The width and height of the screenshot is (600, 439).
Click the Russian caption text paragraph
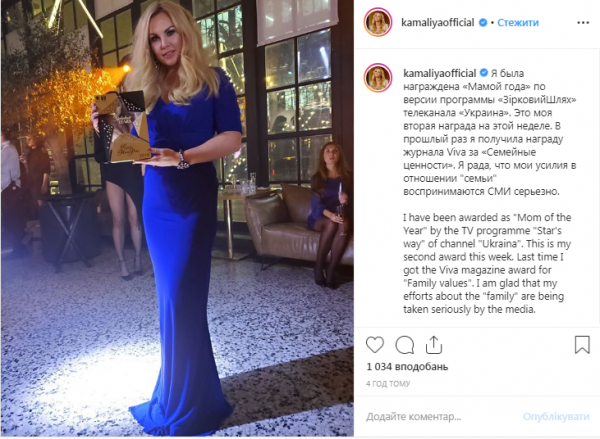[x=489, y=132]
